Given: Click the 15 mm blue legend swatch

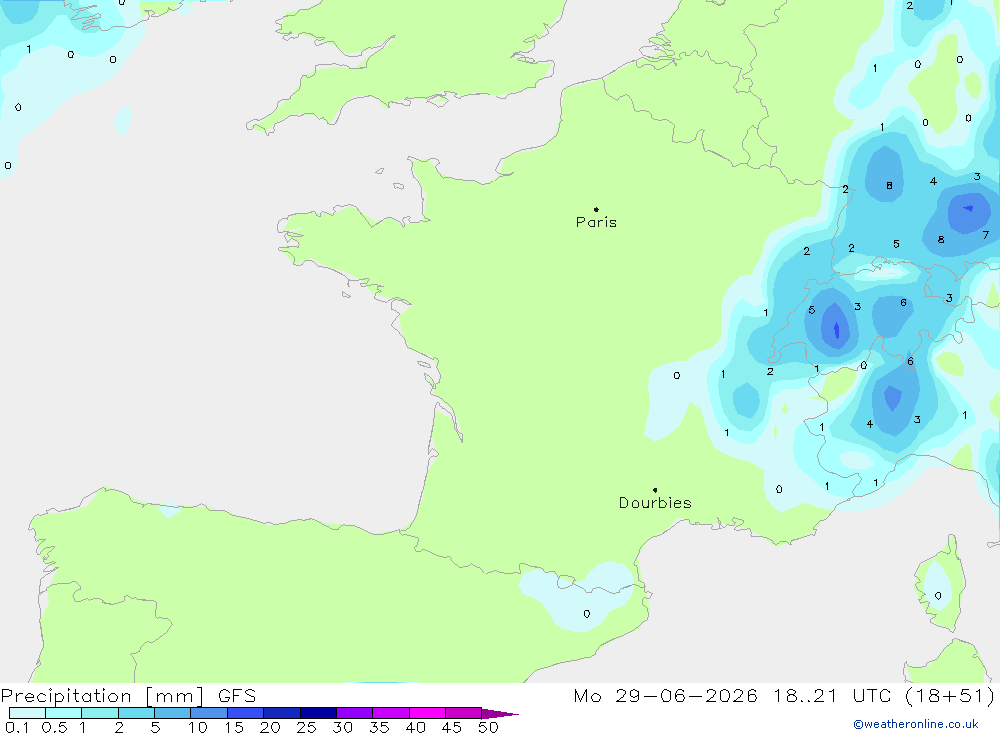Looking at the screenshot, I should click(246, 713).
